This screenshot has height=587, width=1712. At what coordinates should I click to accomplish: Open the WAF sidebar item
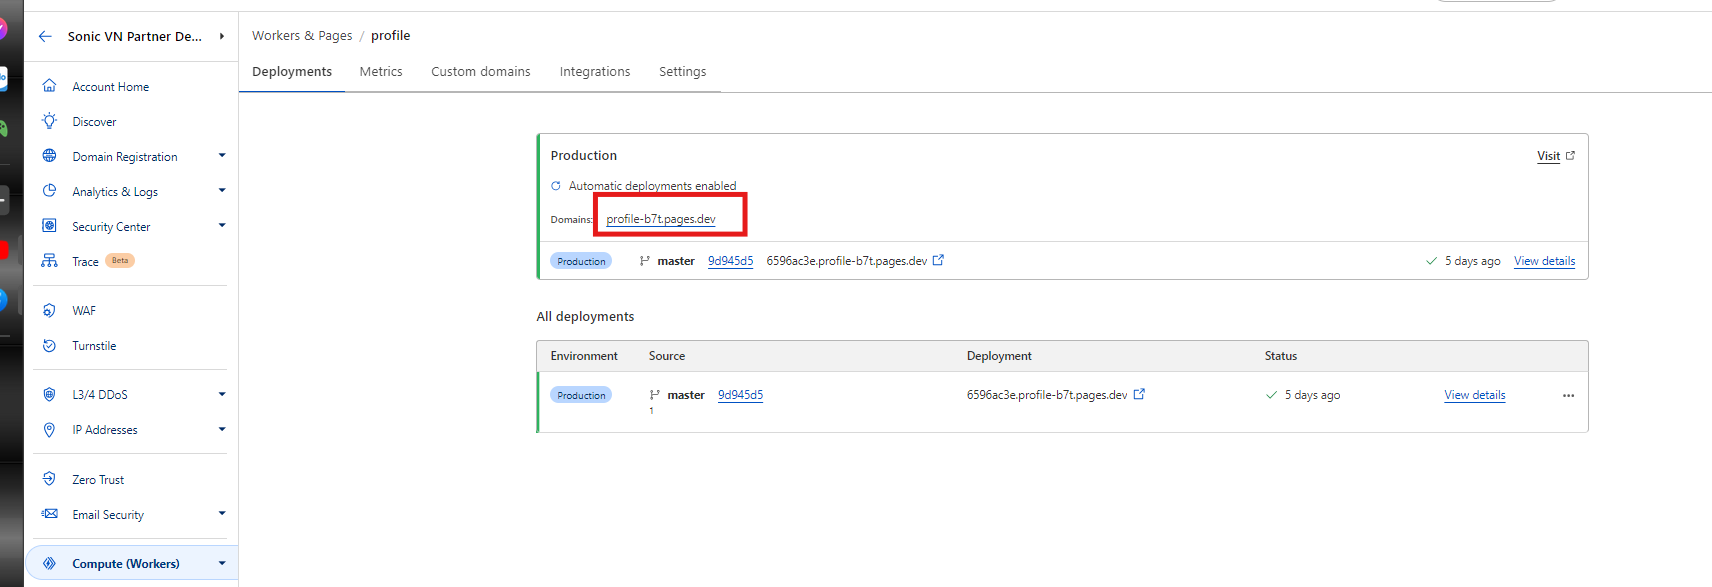(84, 311)
